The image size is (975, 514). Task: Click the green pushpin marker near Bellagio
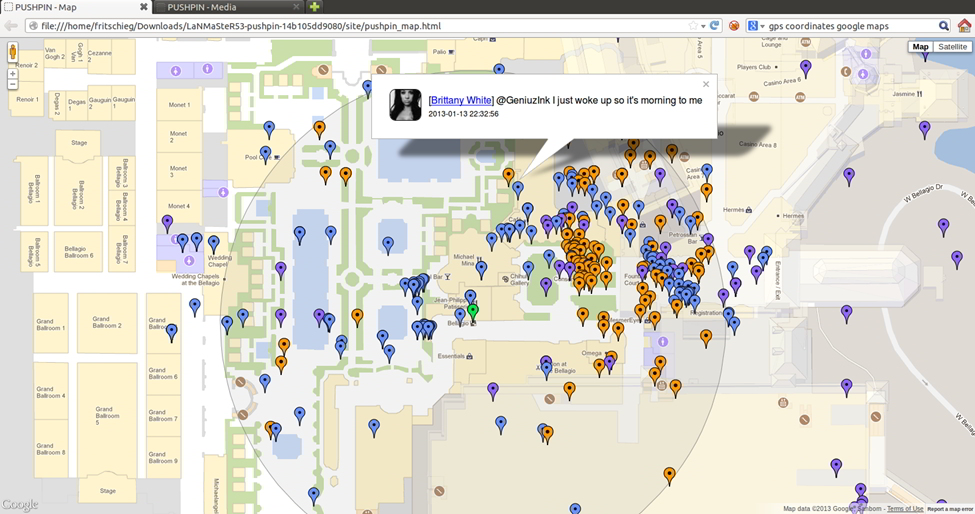point(473,312)
